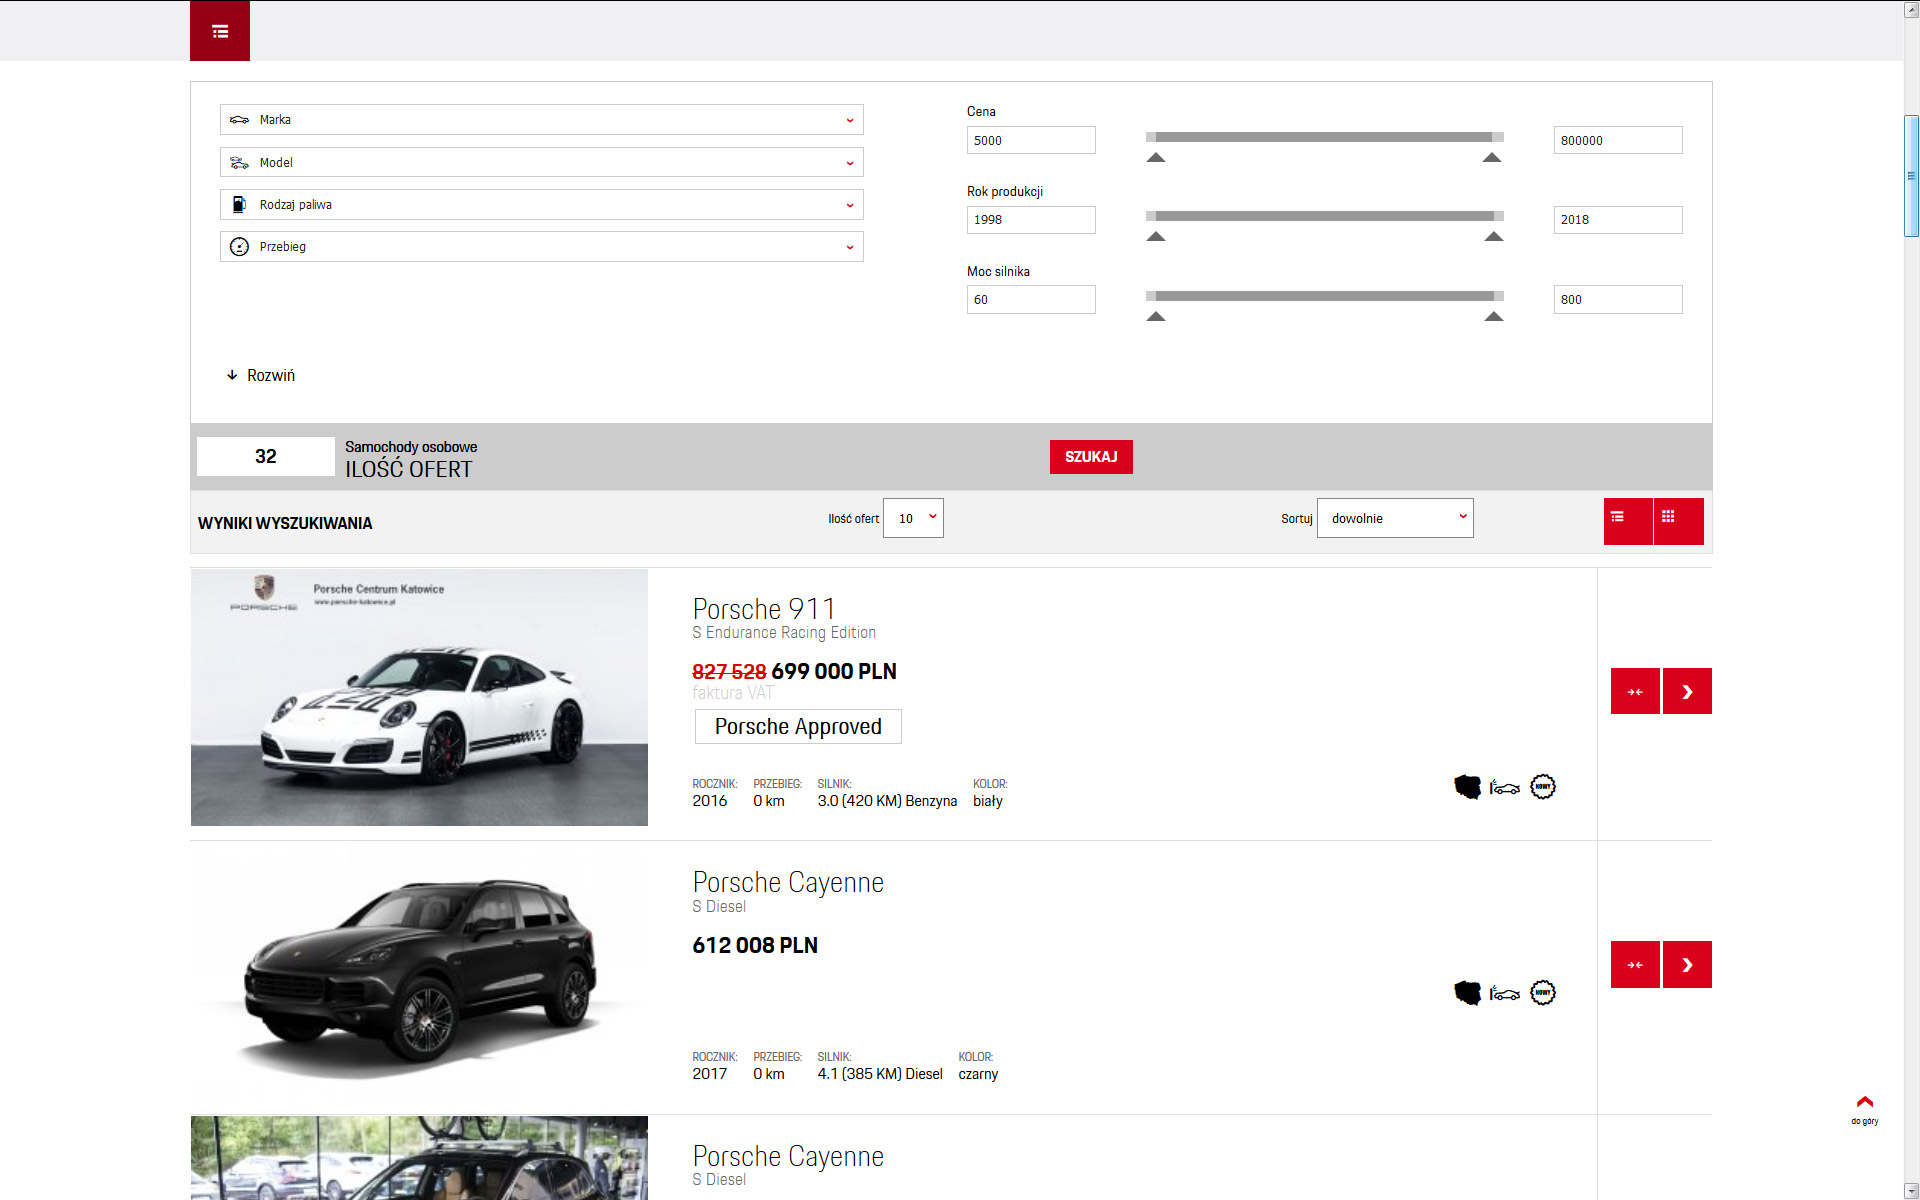Open the Marka brand dropdown
This screenshot has width=1920, height=1200.
pyautogui.click(x=541, y=120)
